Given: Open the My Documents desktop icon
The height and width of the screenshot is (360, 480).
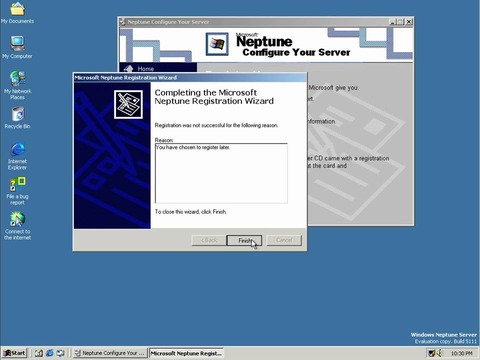Looking at the screenshot, I should (17, 13).
